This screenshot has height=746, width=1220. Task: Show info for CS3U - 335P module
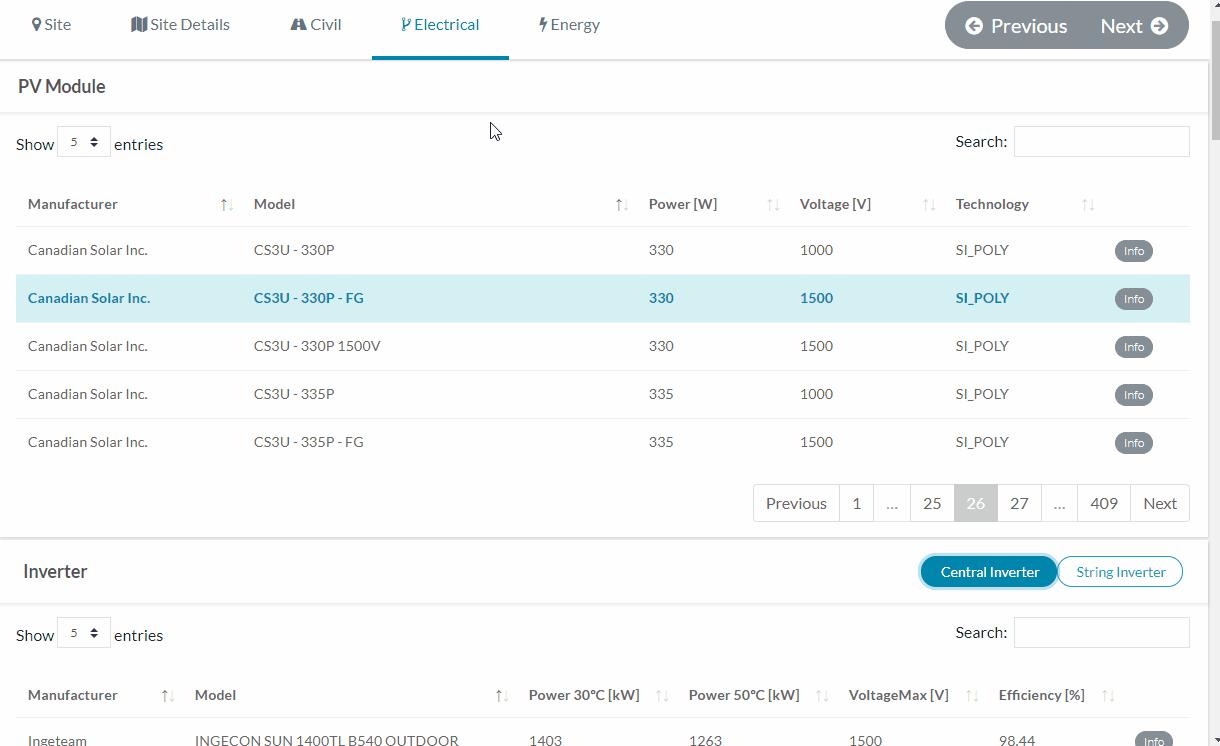(1134, 395)
